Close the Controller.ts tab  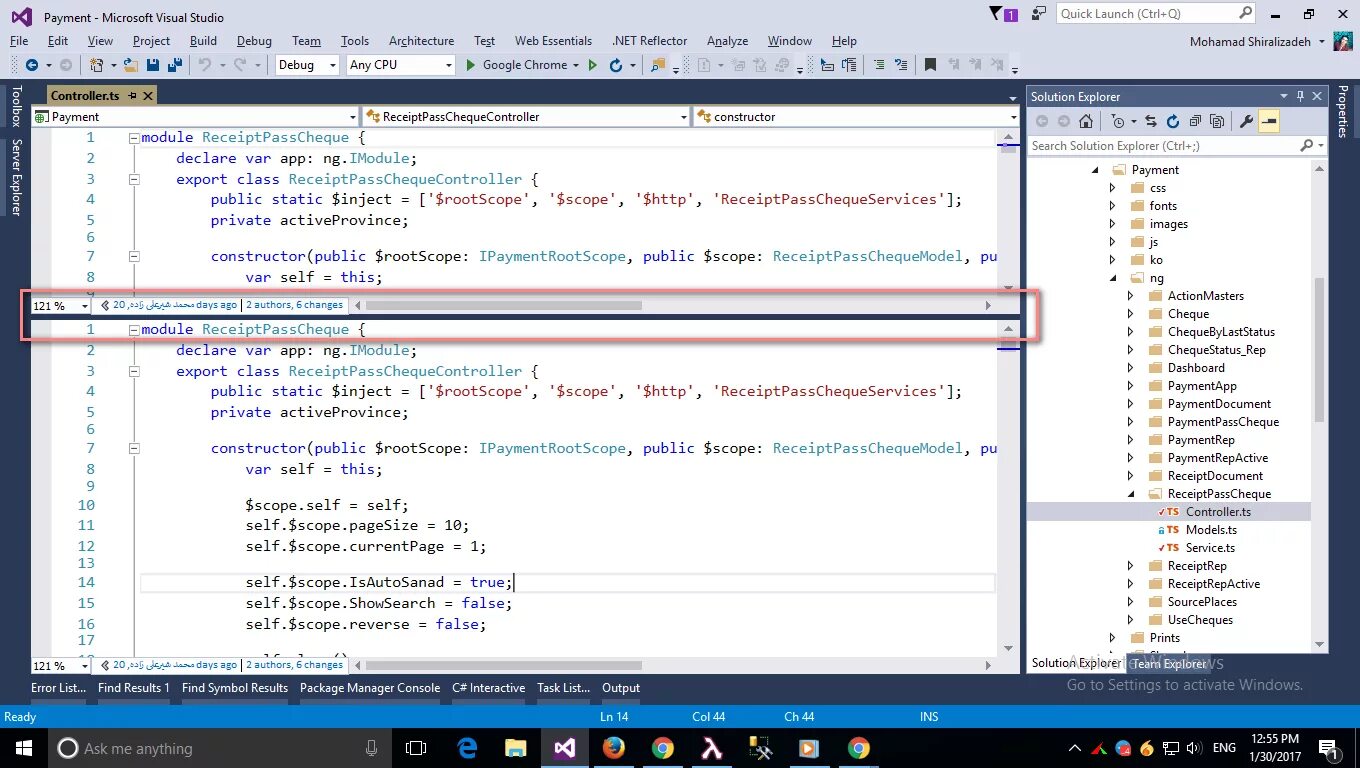(x=148, y=96)
